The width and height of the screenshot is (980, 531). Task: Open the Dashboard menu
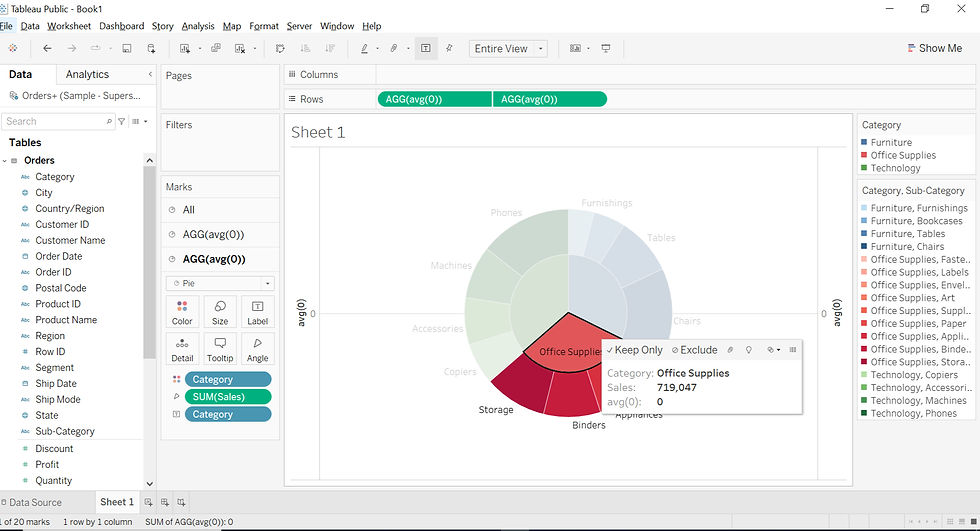121,26
